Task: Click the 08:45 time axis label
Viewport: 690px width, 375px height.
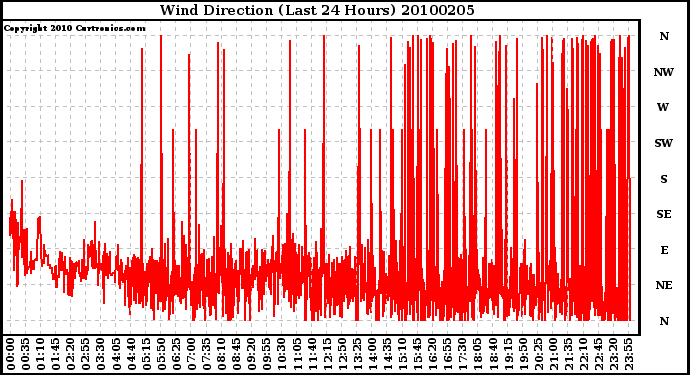Action: (x=236, y=355)
